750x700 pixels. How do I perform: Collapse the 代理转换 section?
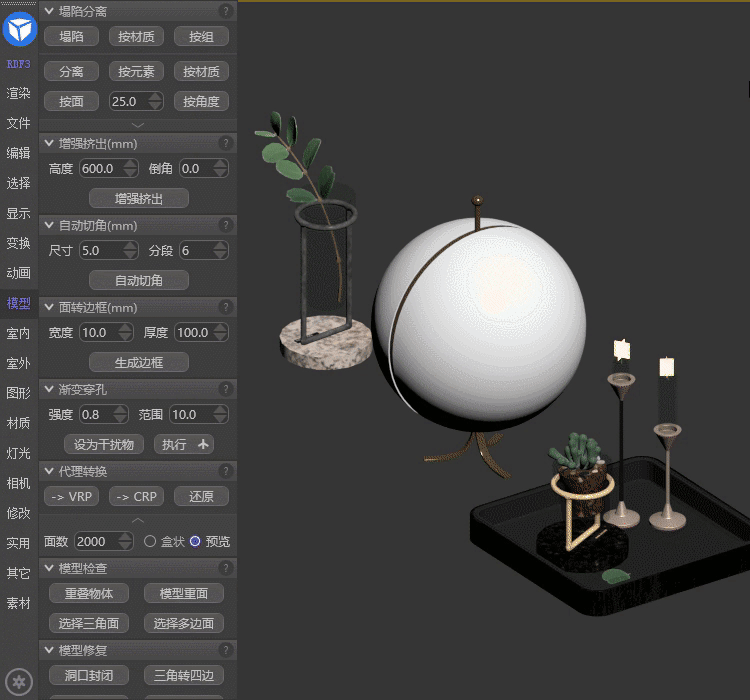pyautogui.click(x=49, y=471)
